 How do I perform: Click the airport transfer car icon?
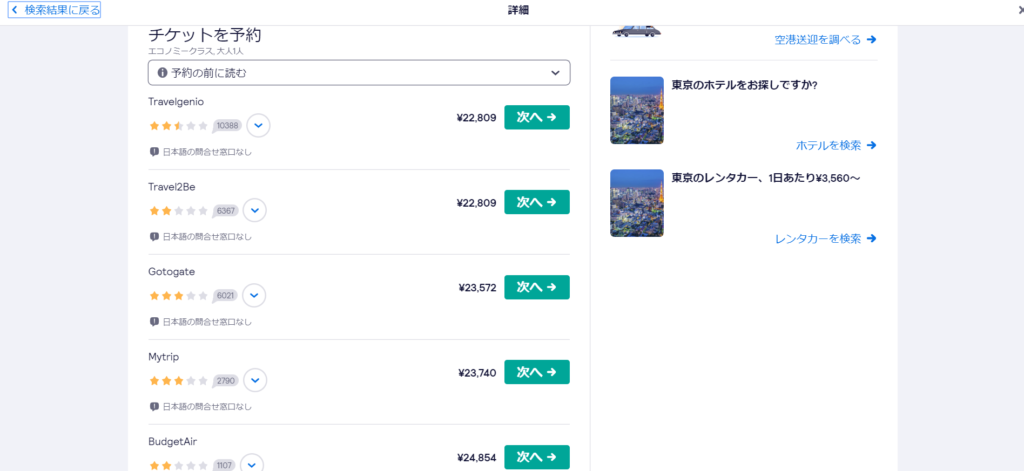(636, 31)
